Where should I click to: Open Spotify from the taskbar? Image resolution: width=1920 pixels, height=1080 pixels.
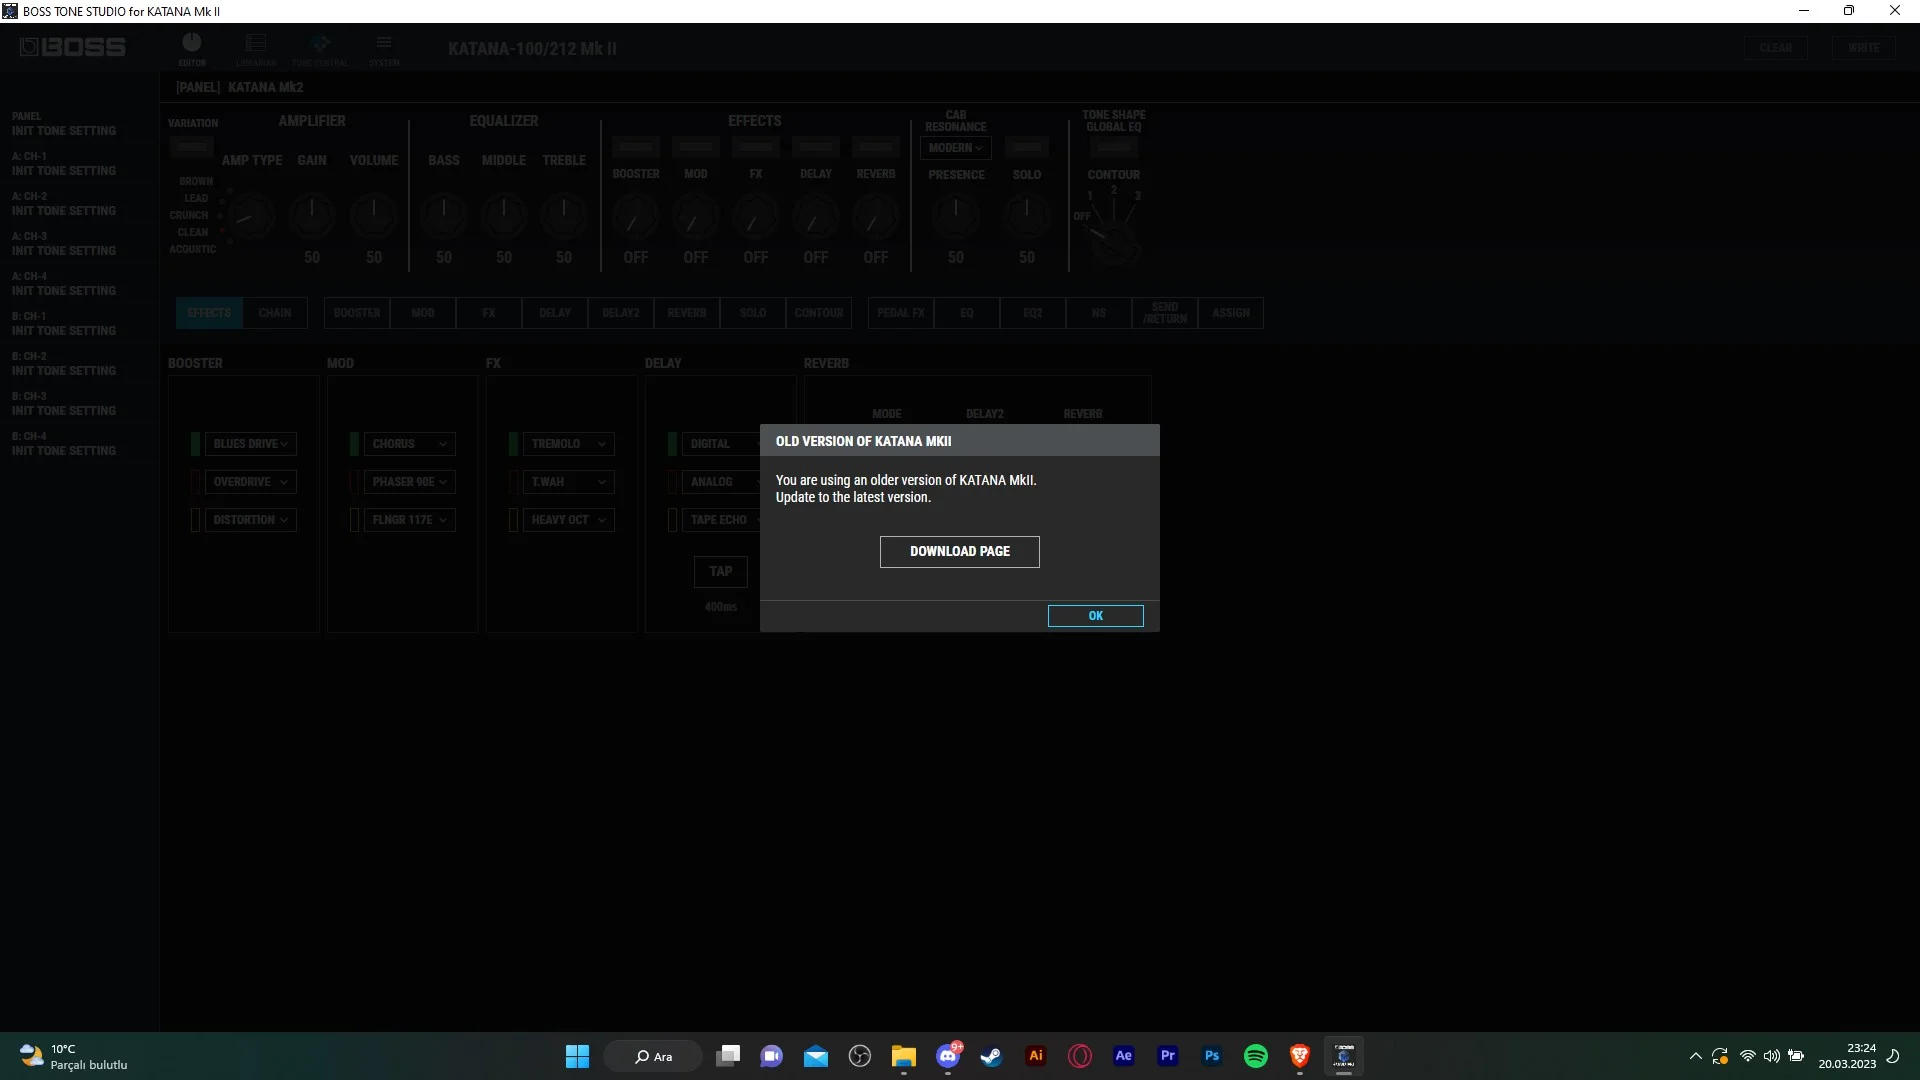click(x=1255, y=1056)
